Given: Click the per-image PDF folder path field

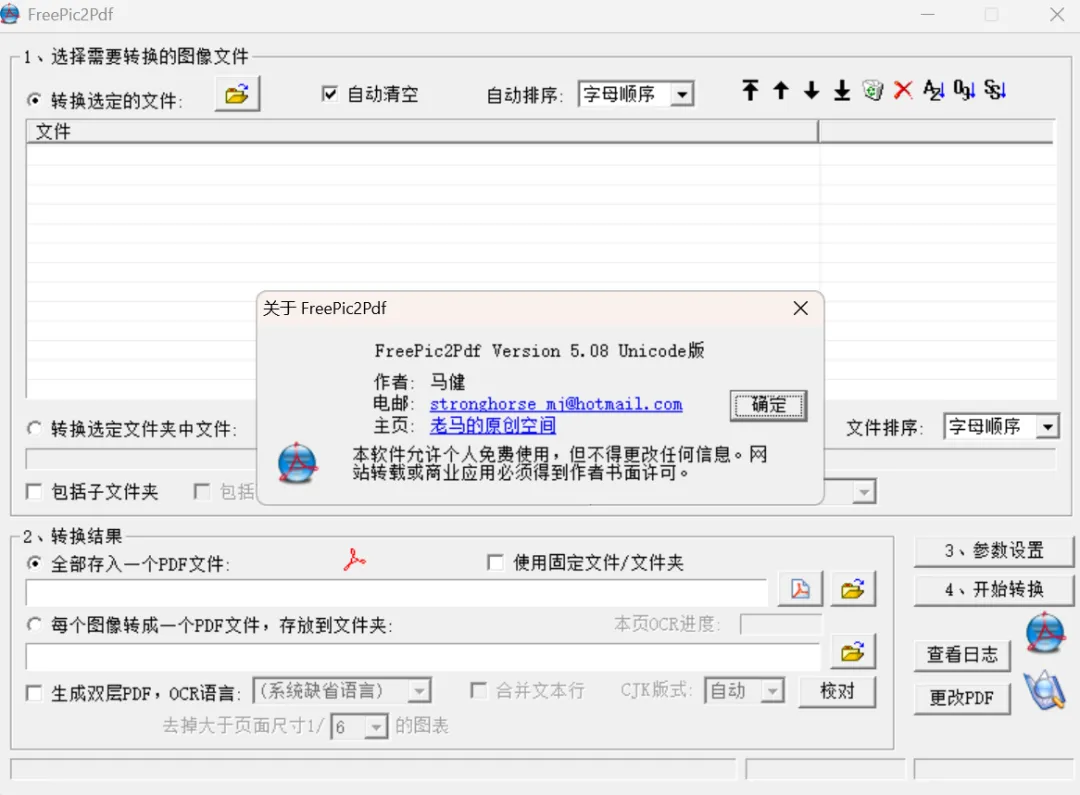Looking at the screenshot, I should tap(423, 657).
